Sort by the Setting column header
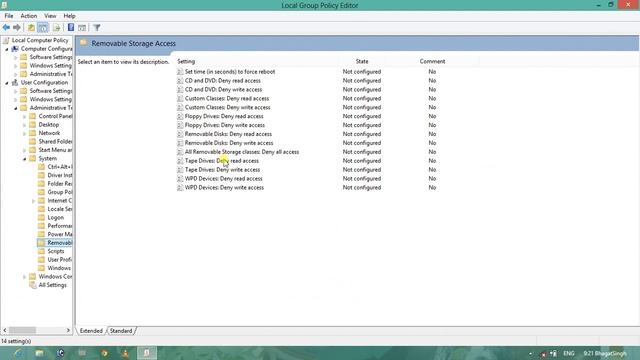This screenshot has width=640, height=360. [186, 61]
